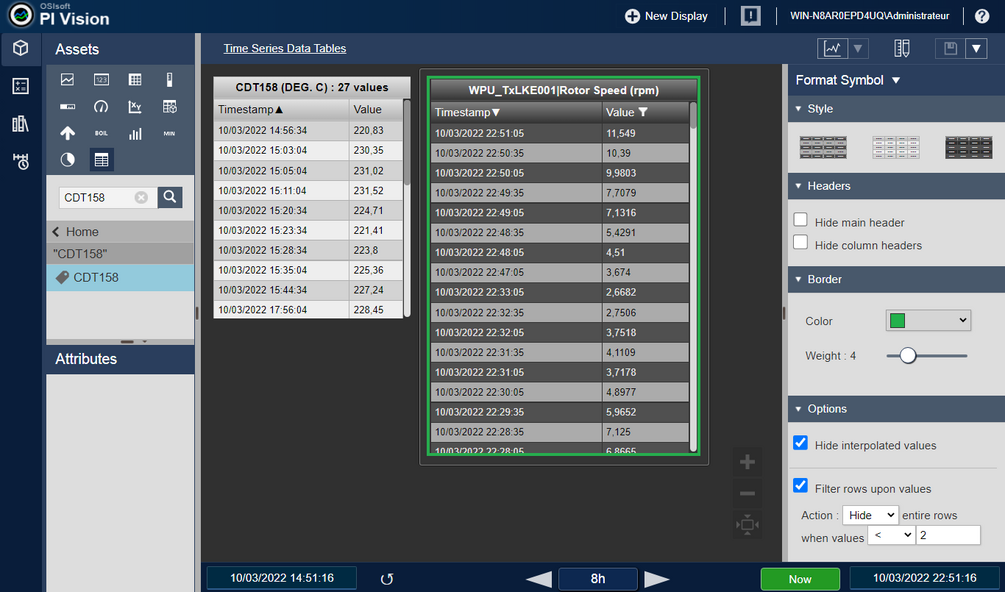Toggle Hide column headers checkbox
Screen dimensions: 1005x592
801,242
